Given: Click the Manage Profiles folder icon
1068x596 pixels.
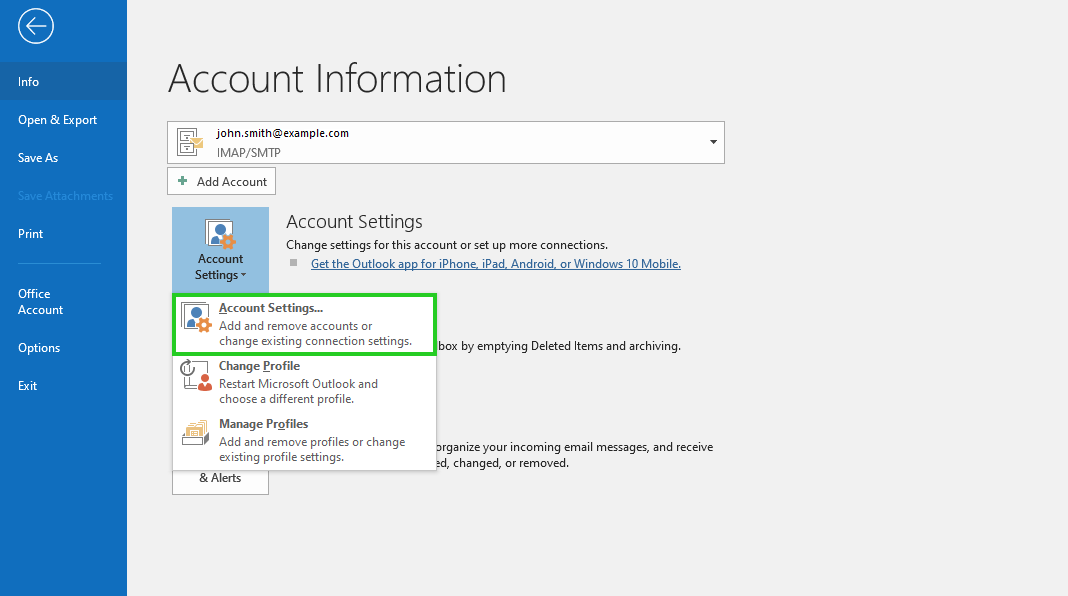Looking at the screenshot, I should (x=196, y=434).
